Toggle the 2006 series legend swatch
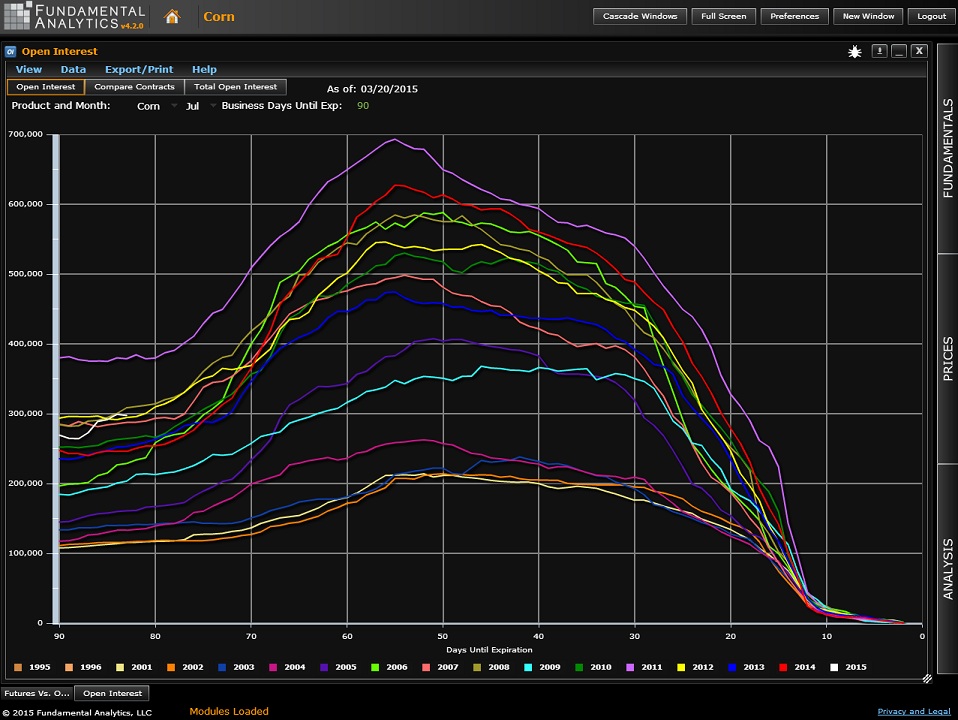The width and height of the screenshot is (958, 720). pos(375,667)
